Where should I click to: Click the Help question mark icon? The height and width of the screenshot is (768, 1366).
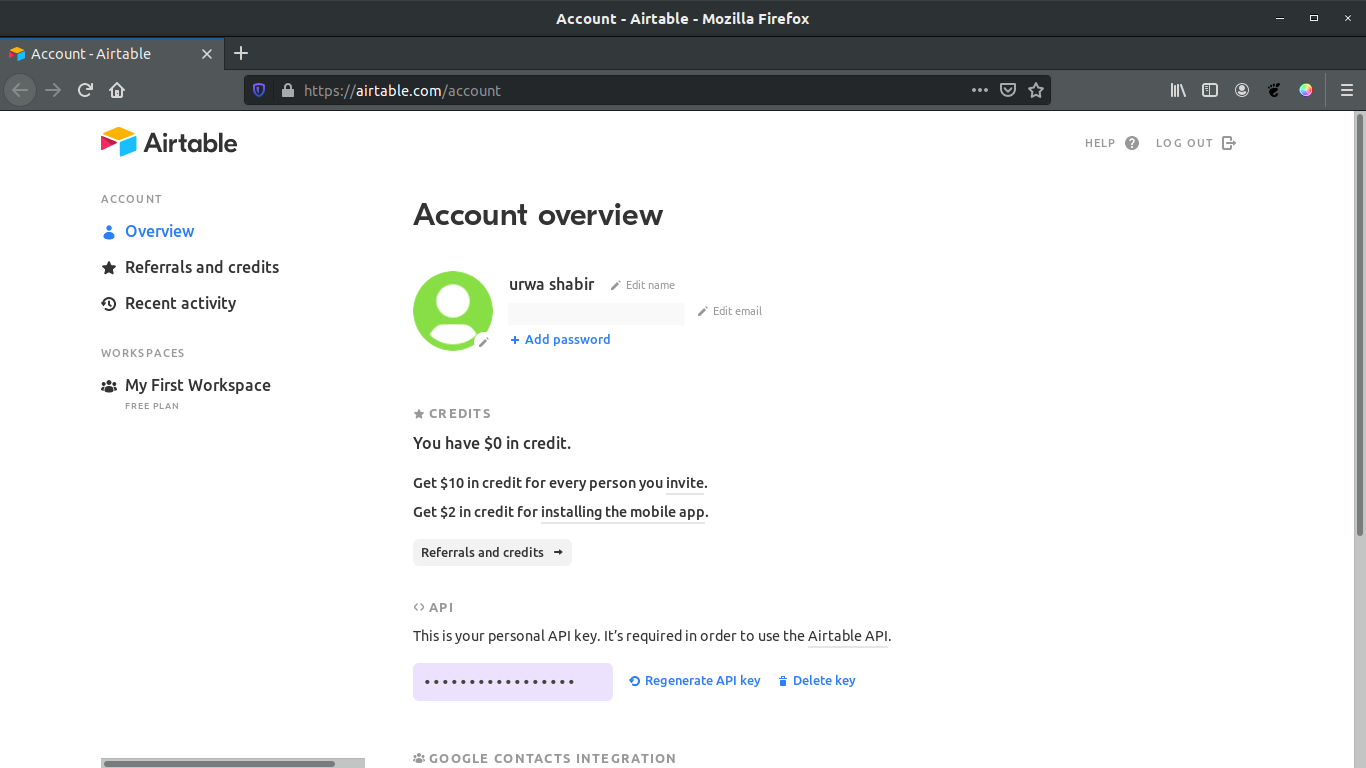point(1132,143)
